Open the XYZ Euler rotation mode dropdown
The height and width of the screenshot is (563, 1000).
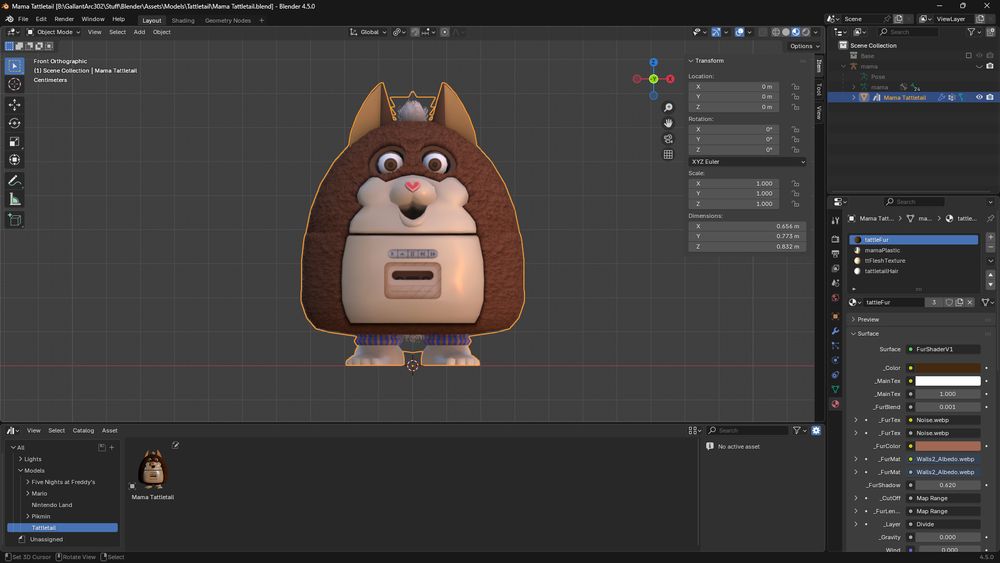click(x=746, y=161)
